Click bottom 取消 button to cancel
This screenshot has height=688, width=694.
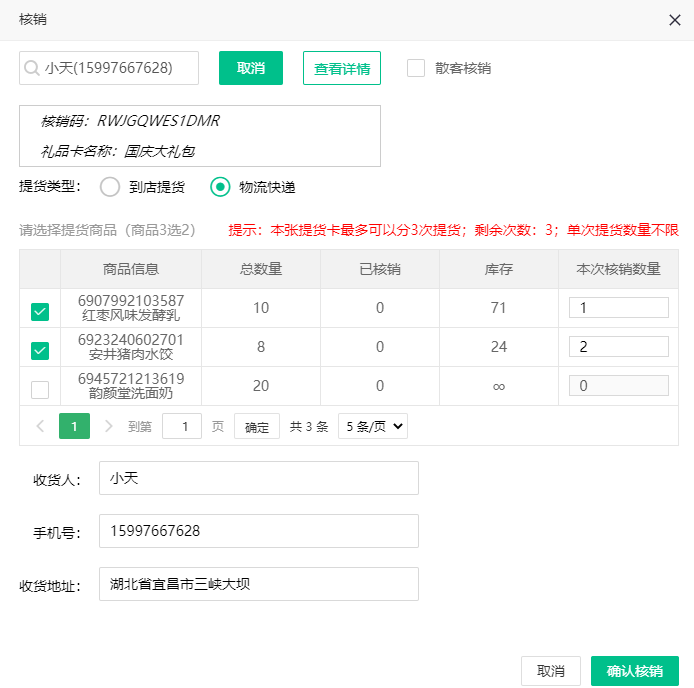tap(551, 671)
